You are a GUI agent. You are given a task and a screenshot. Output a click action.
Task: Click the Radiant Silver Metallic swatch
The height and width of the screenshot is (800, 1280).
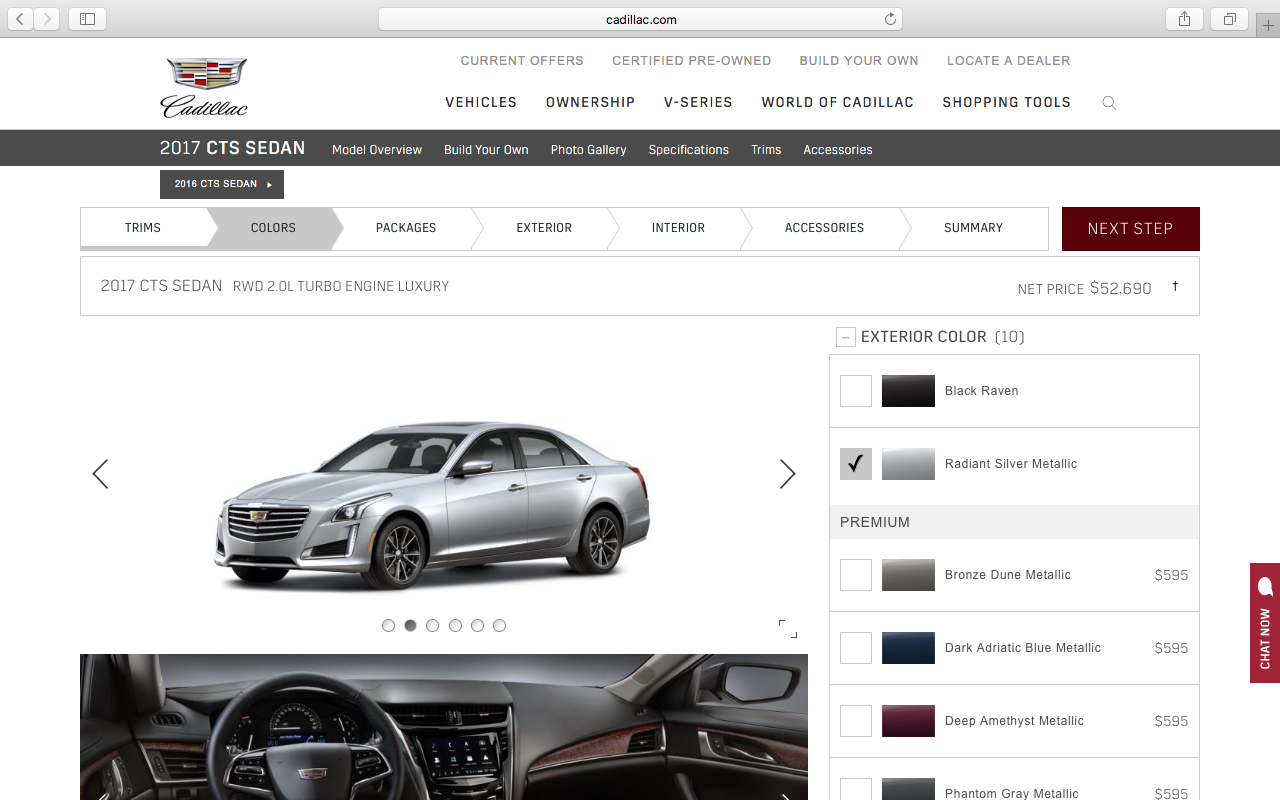(908, 464)
